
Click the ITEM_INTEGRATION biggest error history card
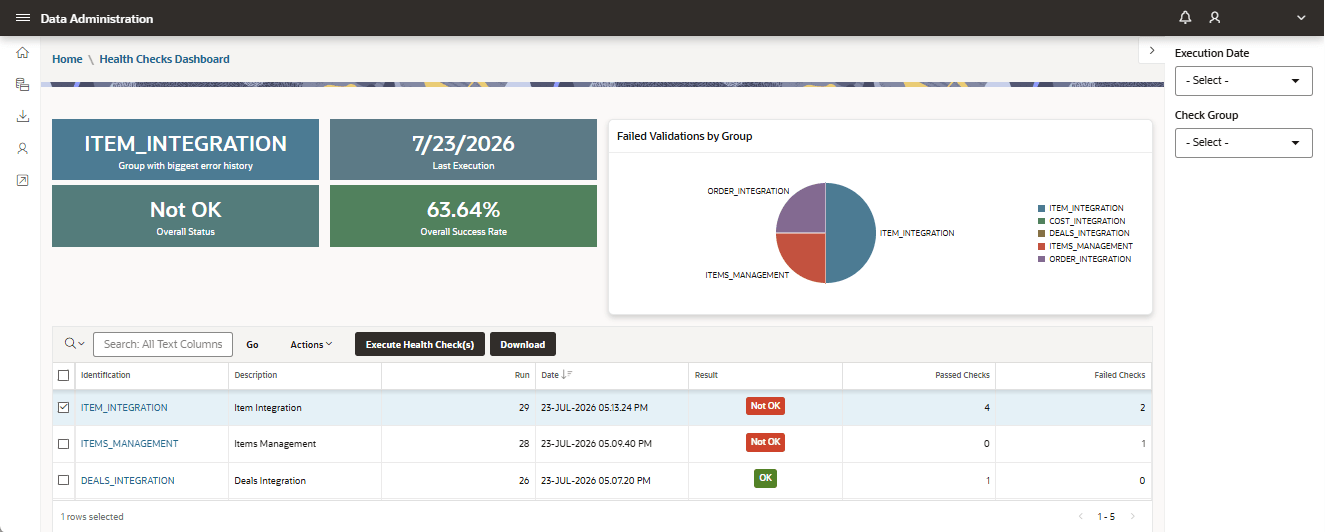(185, 150)
